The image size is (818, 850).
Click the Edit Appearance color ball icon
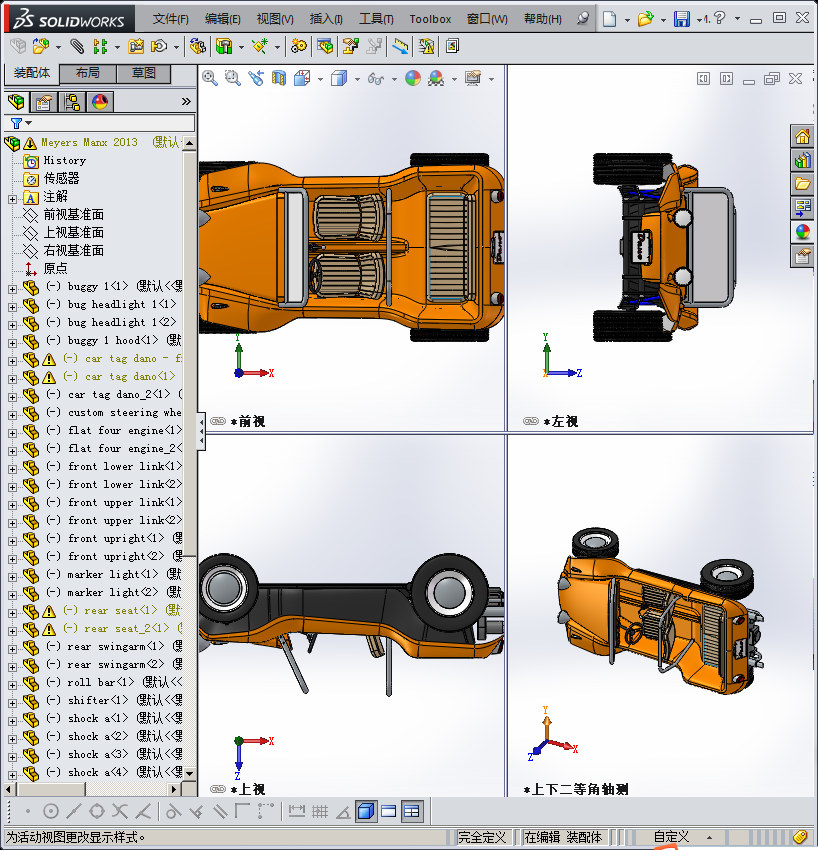click(x=413, y=79)
